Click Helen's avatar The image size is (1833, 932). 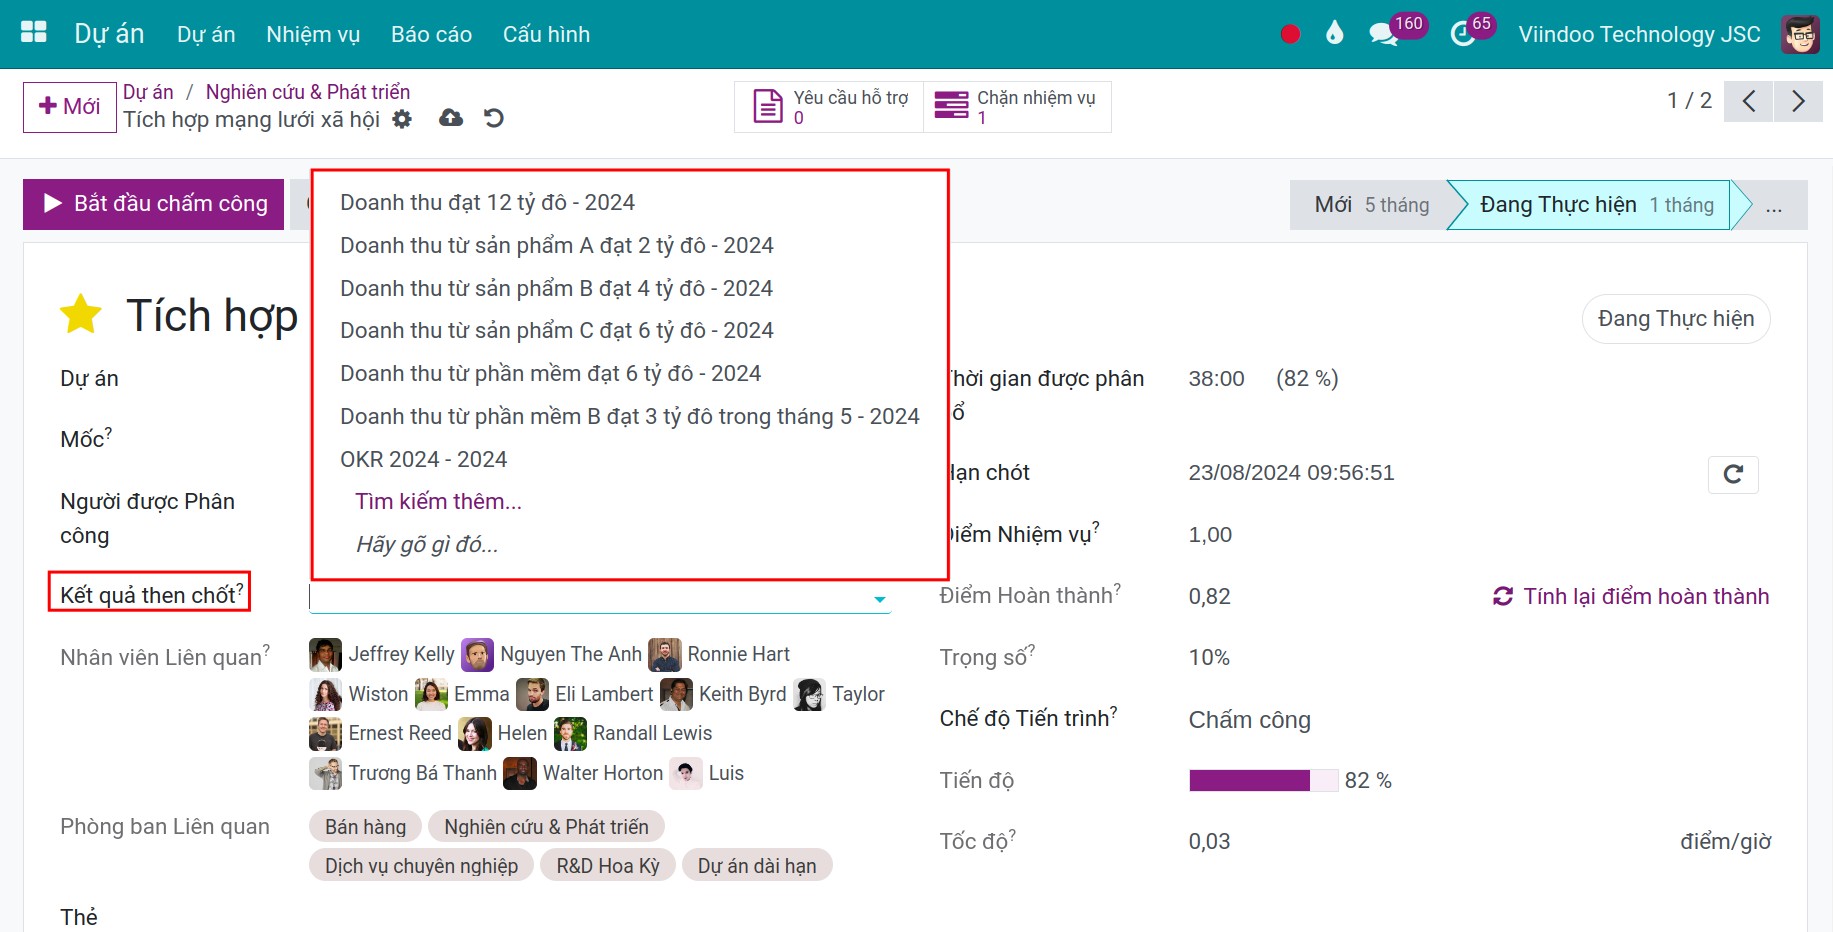pos(475,733)
